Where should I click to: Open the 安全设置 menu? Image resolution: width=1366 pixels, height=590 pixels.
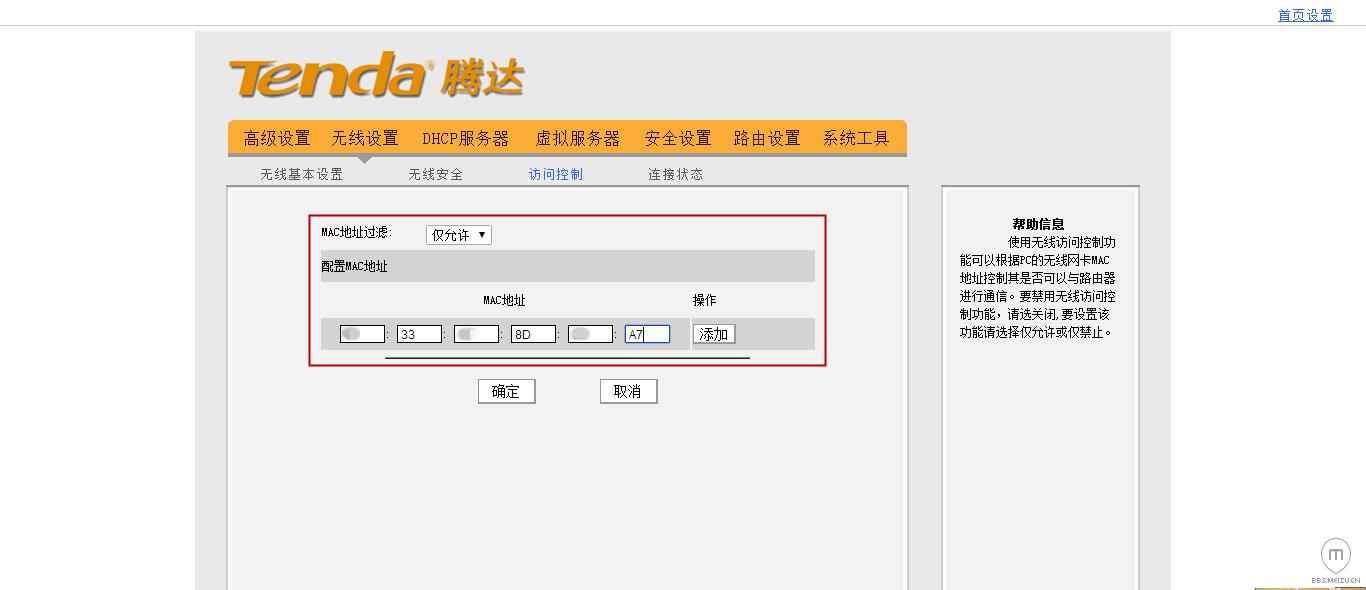[x=679, y=138]
